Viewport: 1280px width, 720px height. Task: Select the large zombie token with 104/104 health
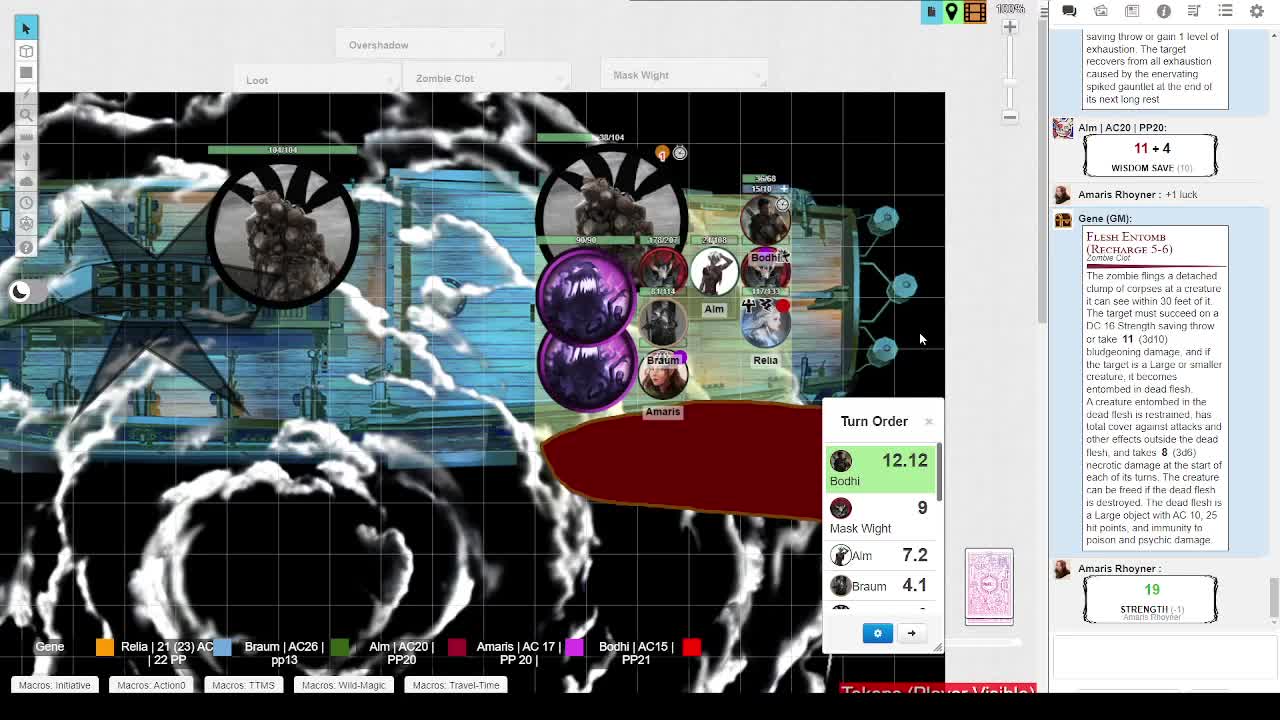tap(283, 232)
